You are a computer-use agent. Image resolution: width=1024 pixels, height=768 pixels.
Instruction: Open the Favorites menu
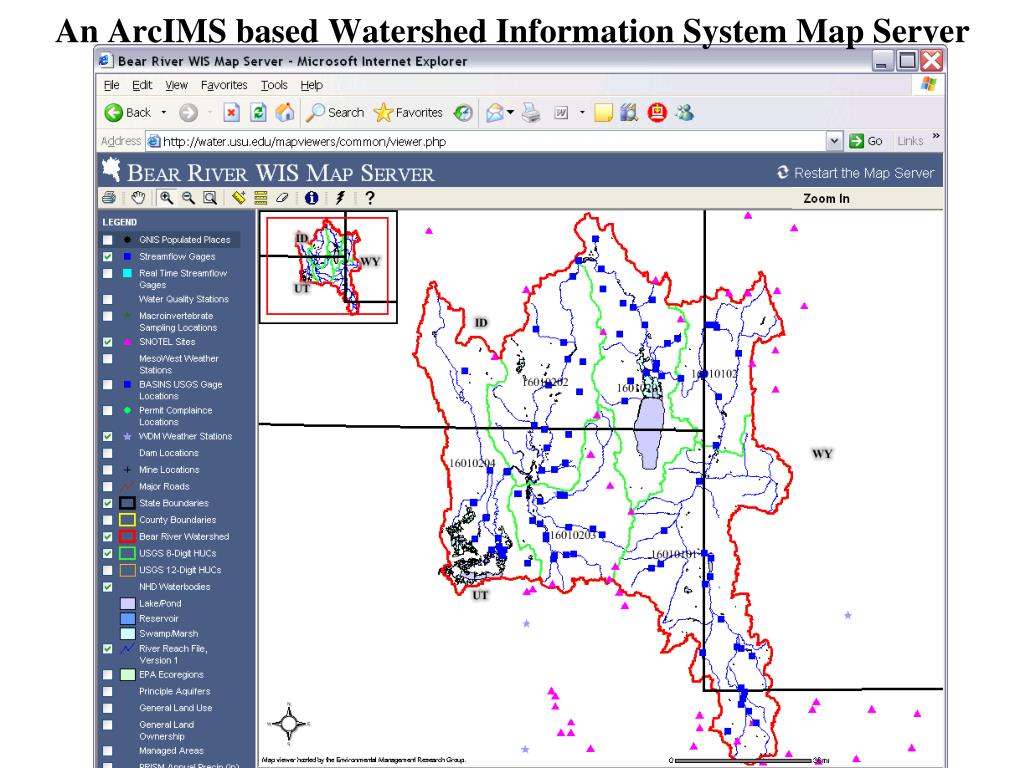(x=224, y=85)
